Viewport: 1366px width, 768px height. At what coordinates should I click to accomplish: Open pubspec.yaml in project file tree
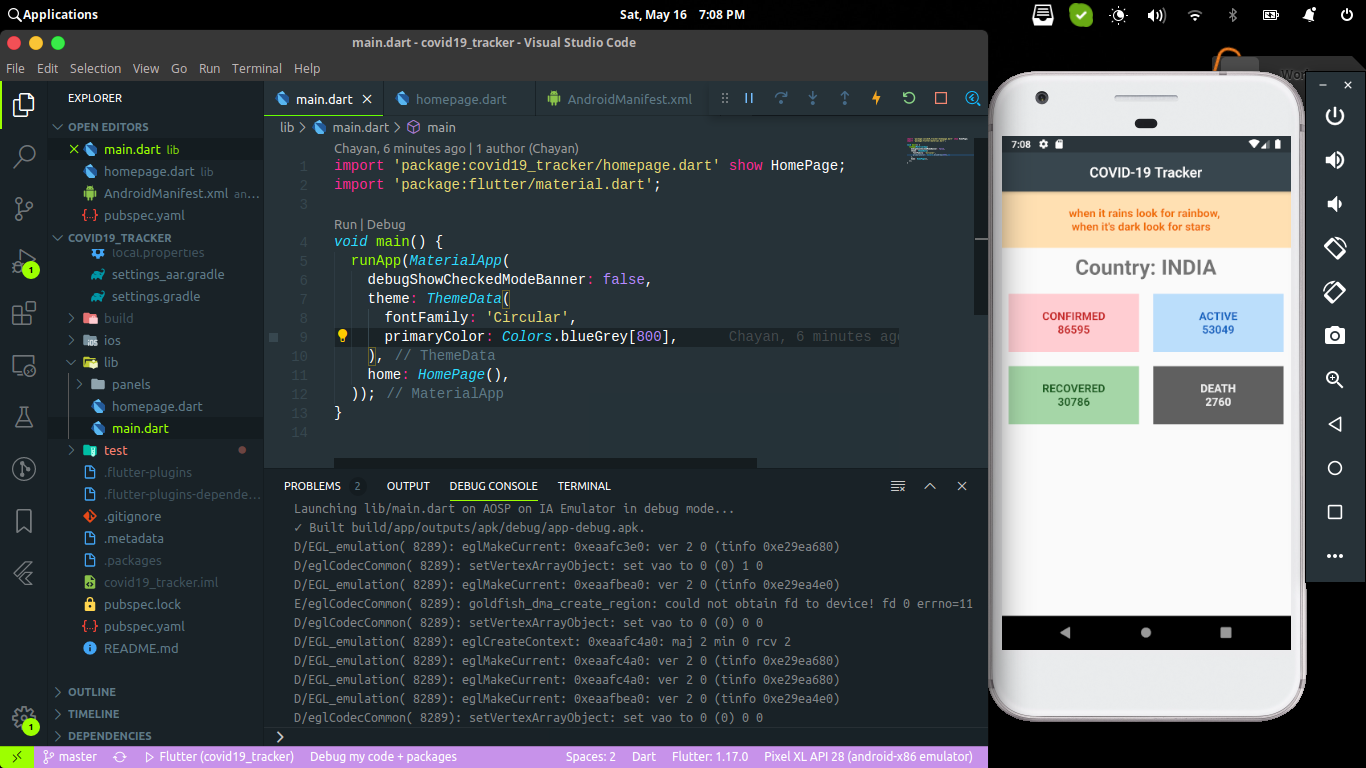coord(144,626)
